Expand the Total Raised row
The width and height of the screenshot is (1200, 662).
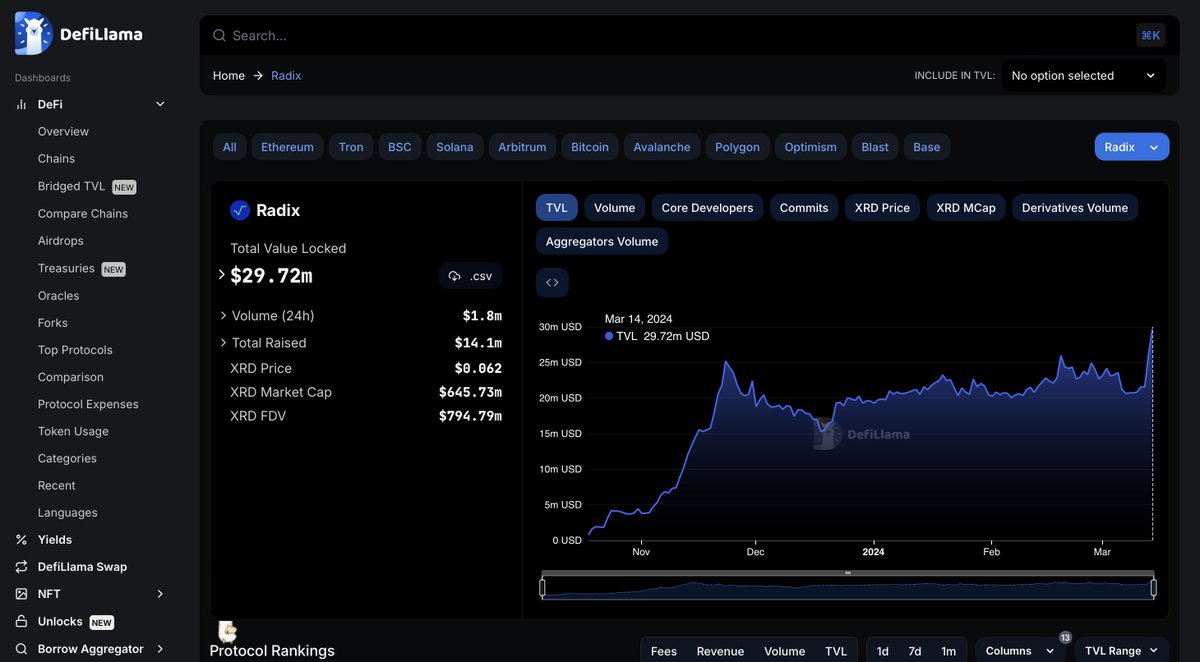pos(223,343)
